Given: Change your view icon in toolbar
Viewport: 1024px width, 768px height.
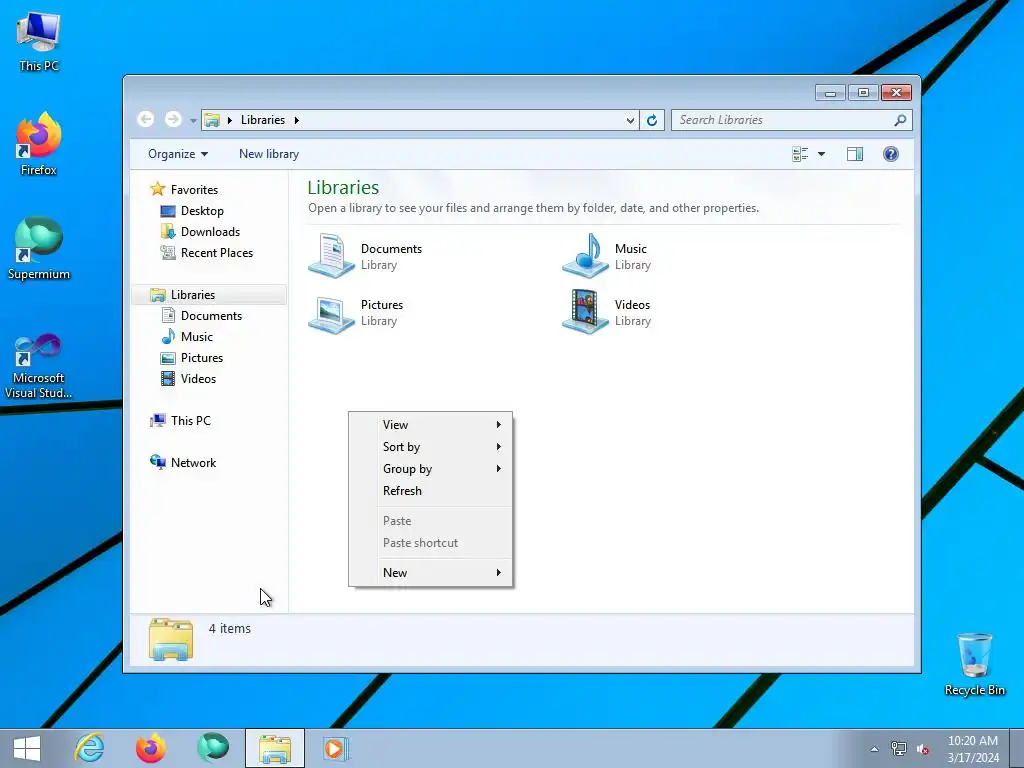Looking at the screenshot, I should (x=800, y=154).
